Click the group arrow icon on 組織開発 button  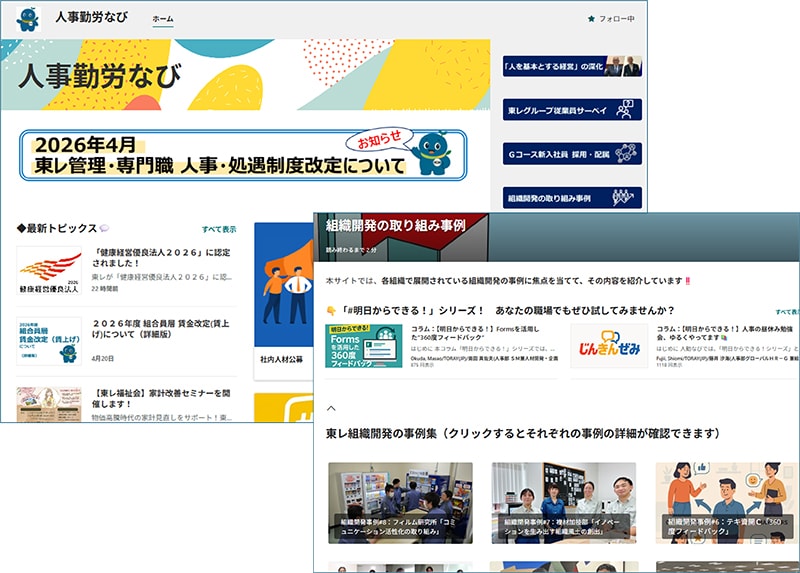pos(623,197)
